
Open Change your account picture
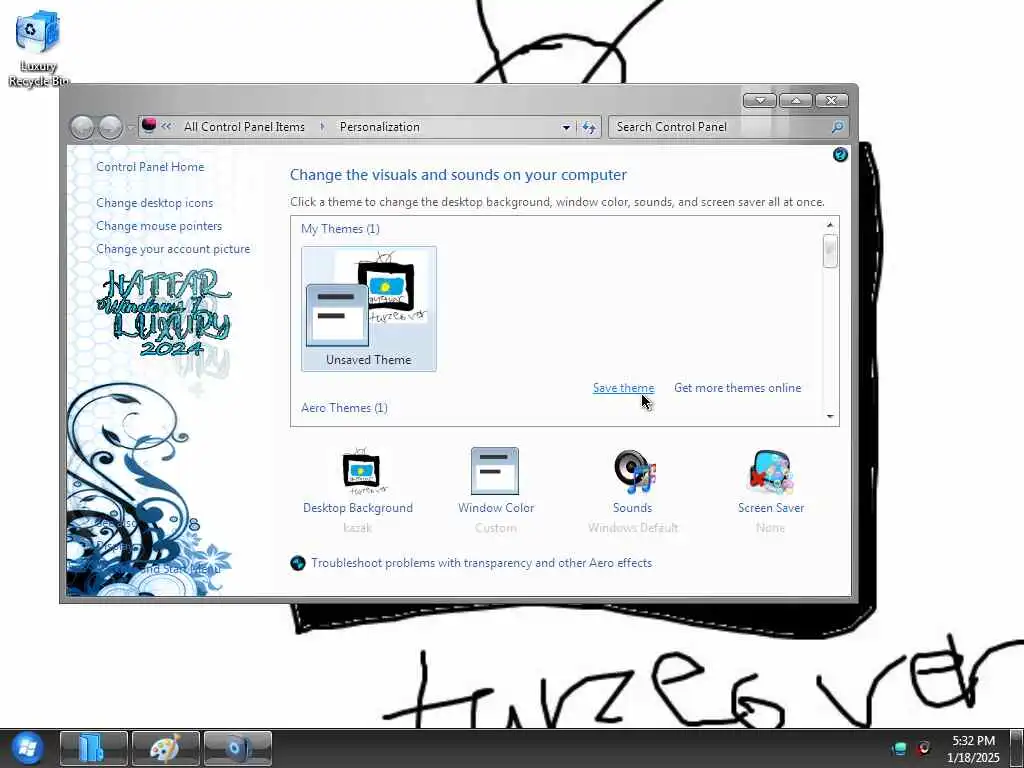173,249
